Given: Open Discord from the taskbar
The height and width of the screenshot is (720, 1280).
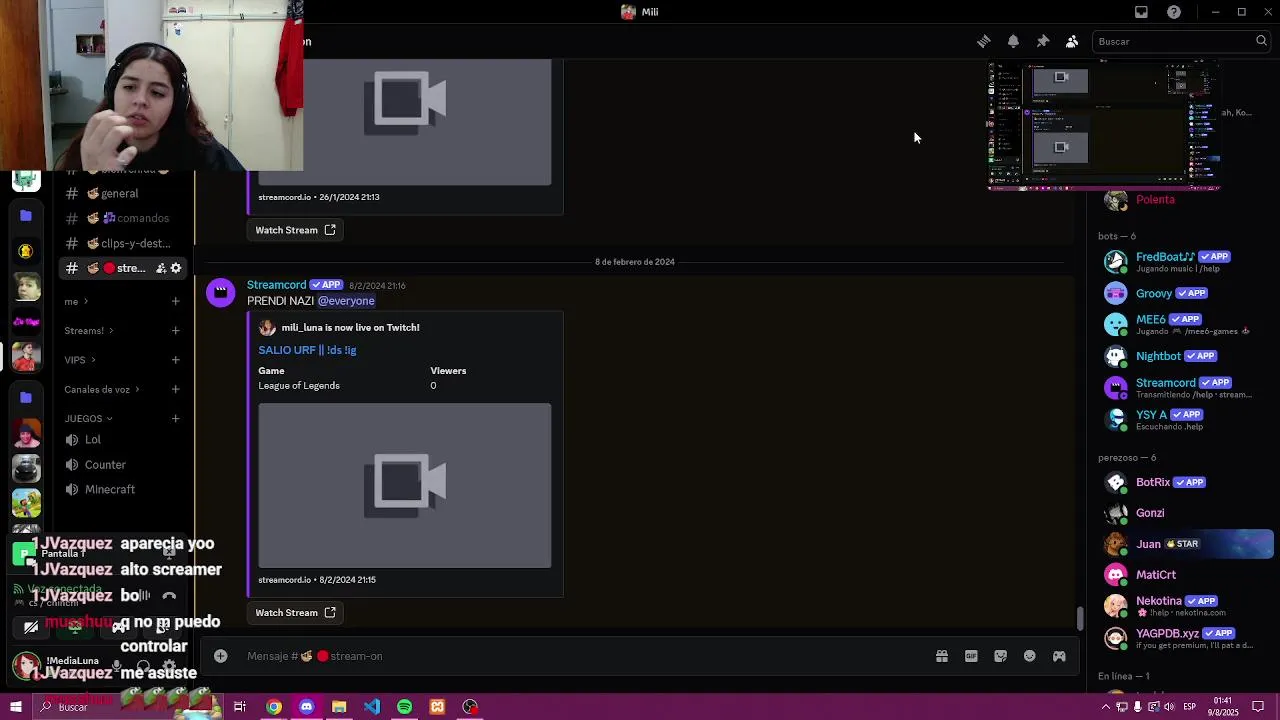Looking at the screenshot, I should pyautogui.click(x=306, y=707).
